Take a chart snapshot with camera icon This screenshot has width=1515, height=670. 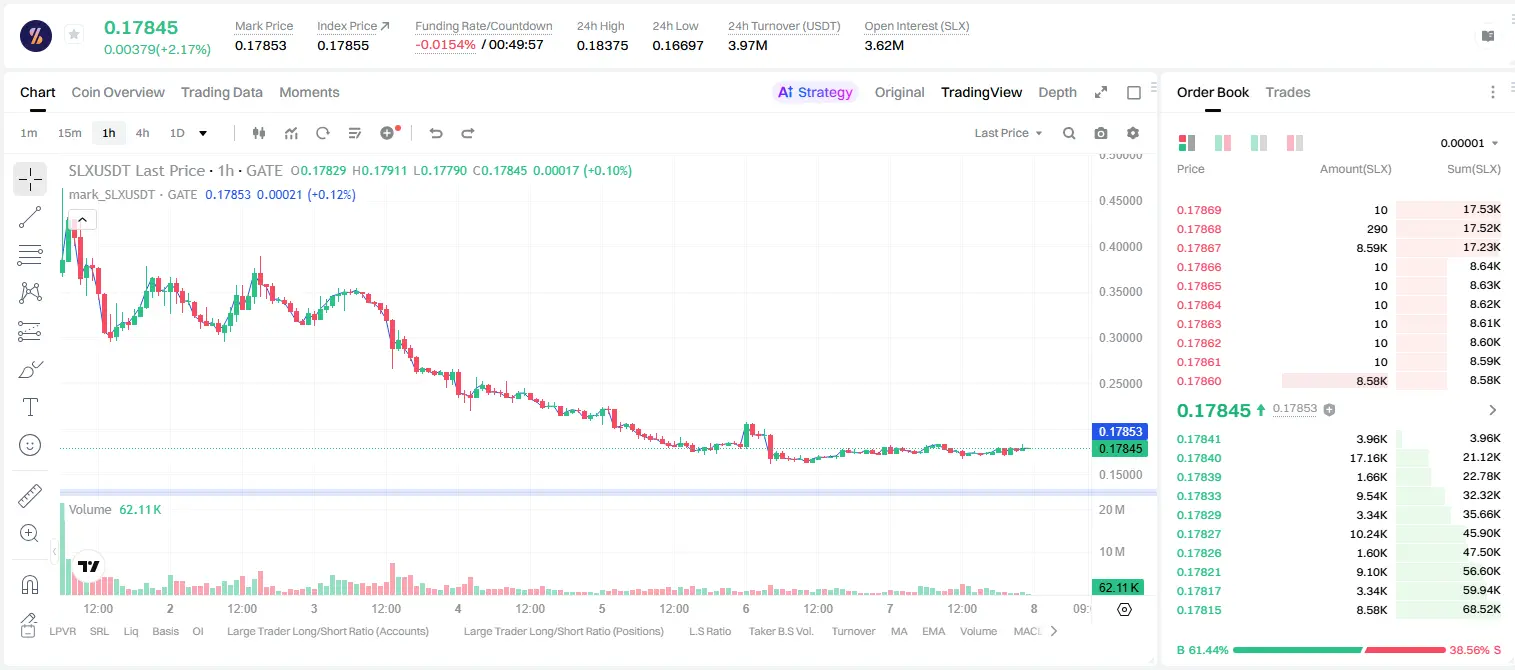point(1101,133)
